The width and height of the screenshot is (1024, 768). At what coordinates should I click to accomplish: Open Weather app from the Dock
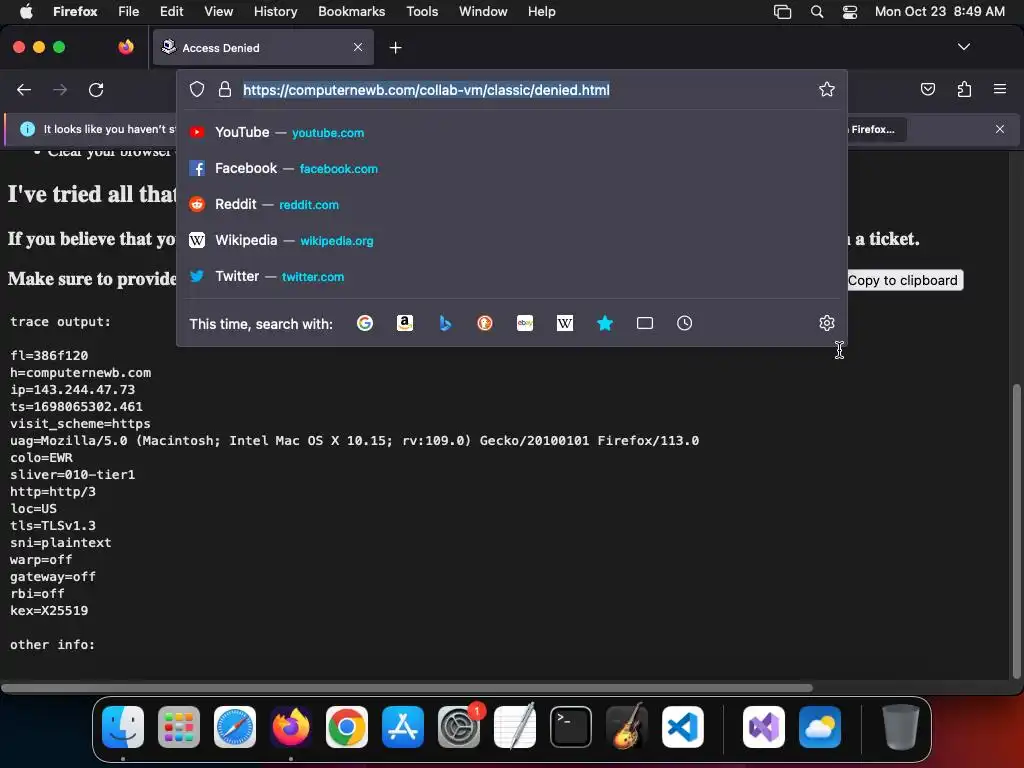point(820,726)
